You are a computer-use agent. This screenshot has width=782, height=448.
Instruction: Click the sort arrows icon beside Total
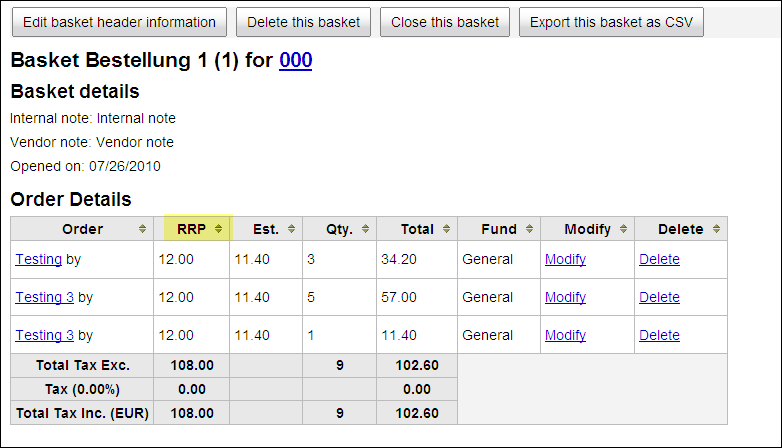(x=446, y=229)
